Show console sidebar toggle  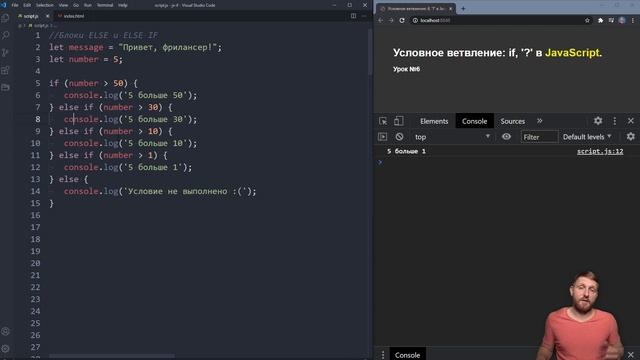pyautogui.click(x=382, y=137)
